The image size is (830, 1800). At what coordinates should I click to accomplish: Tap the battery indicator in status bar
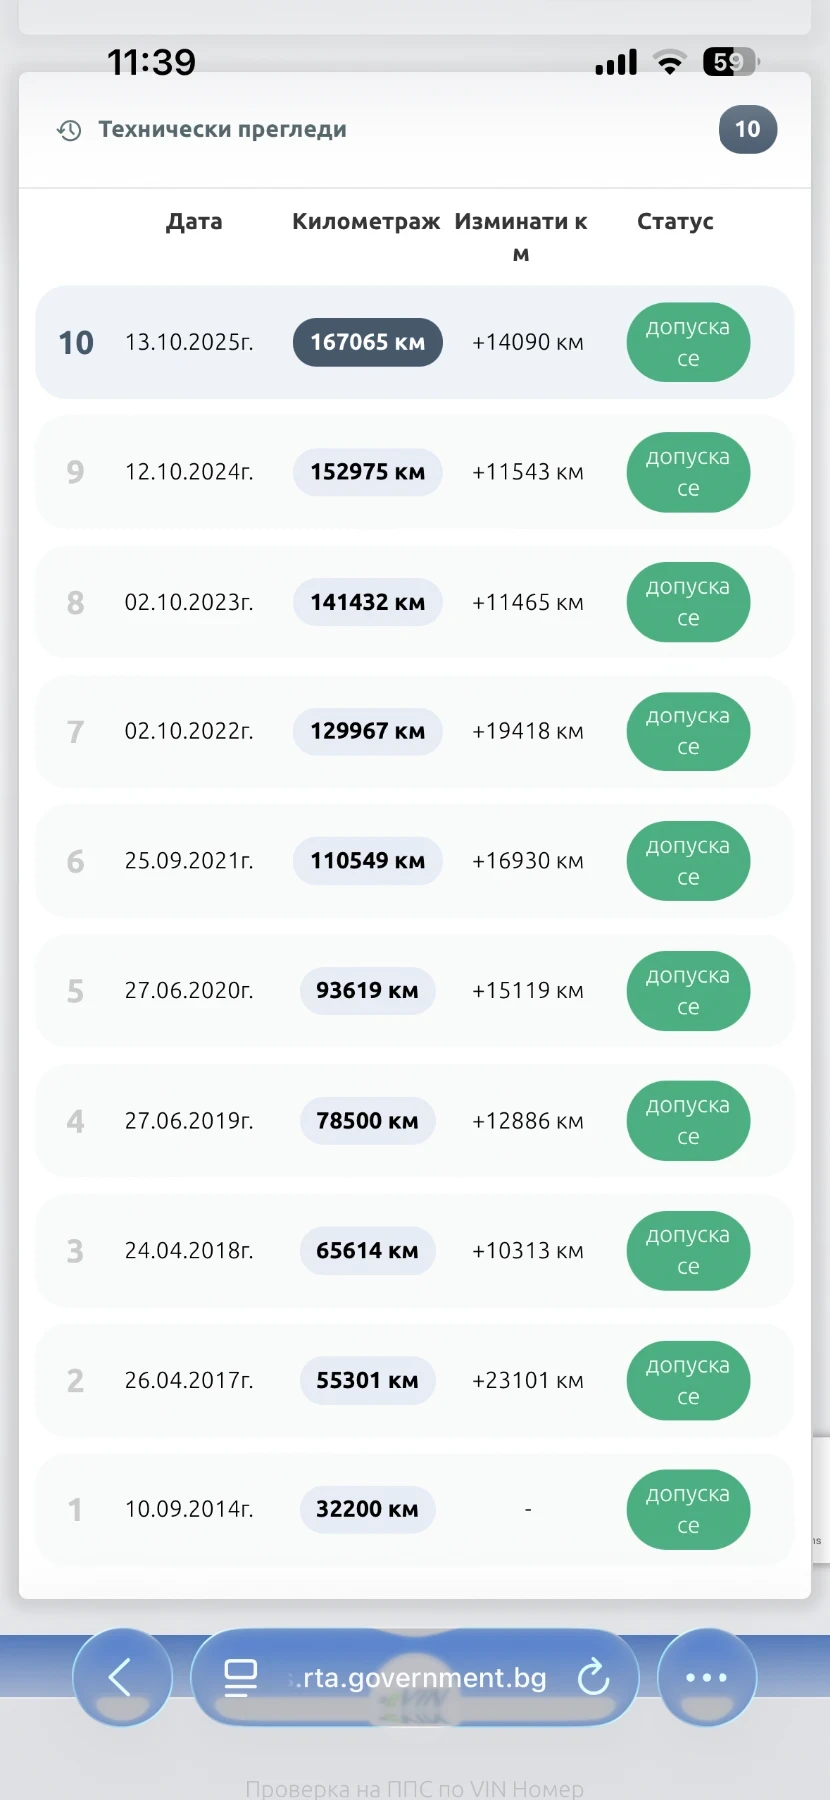tap(730, 62)
